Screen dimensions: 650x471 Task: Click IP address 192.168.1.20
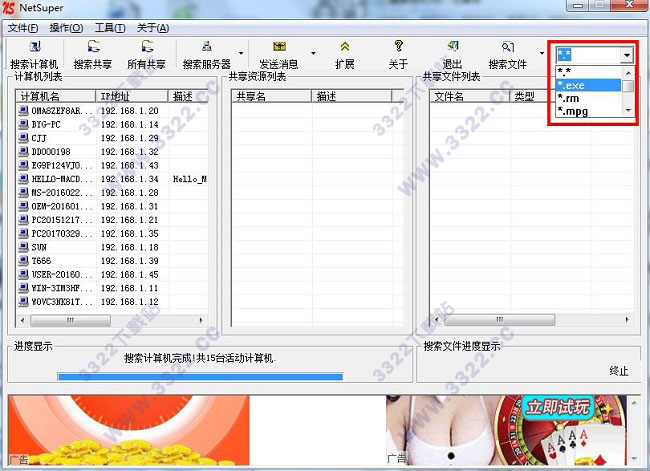130,111
